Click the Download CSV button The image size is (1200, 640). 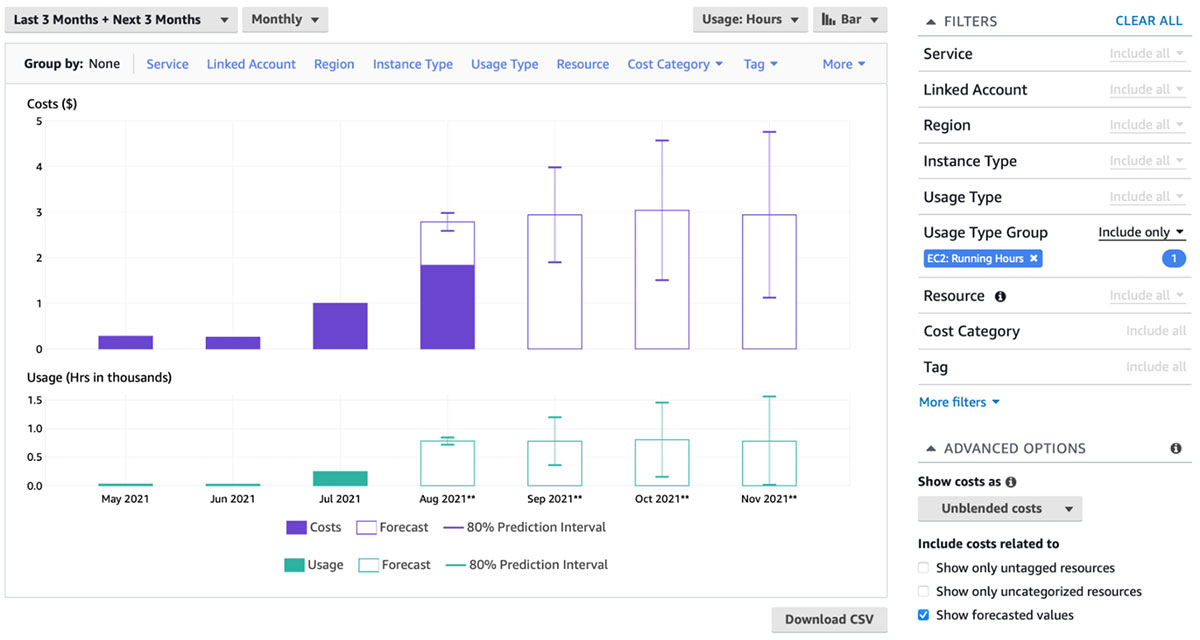[x=829, y=619]
